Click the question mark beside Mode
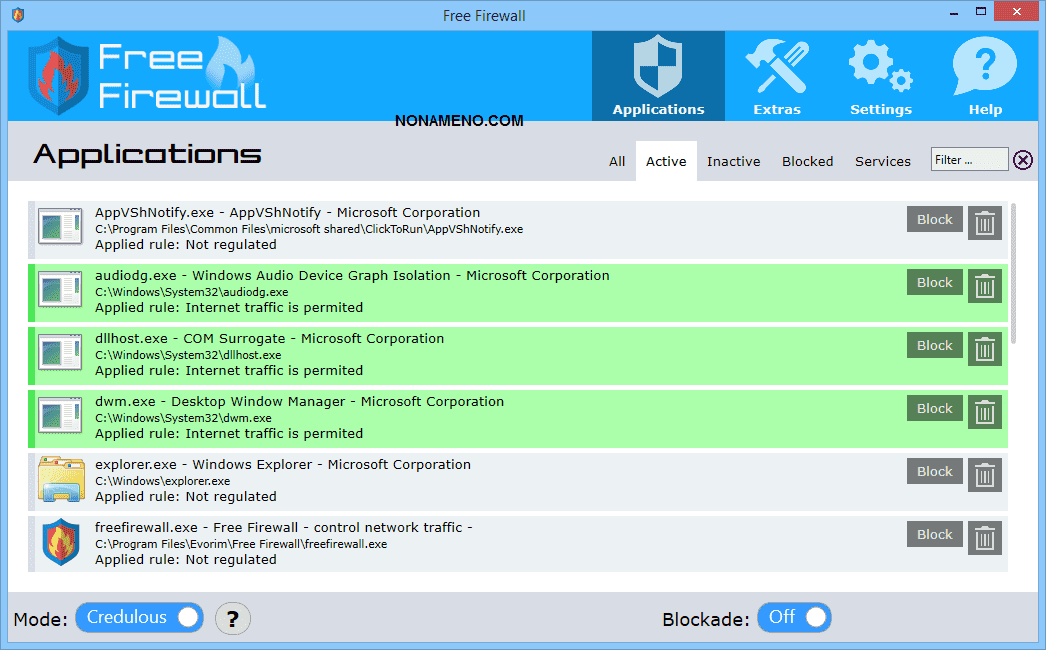Viewport: 1046px width, 650px height. [233, 619]
